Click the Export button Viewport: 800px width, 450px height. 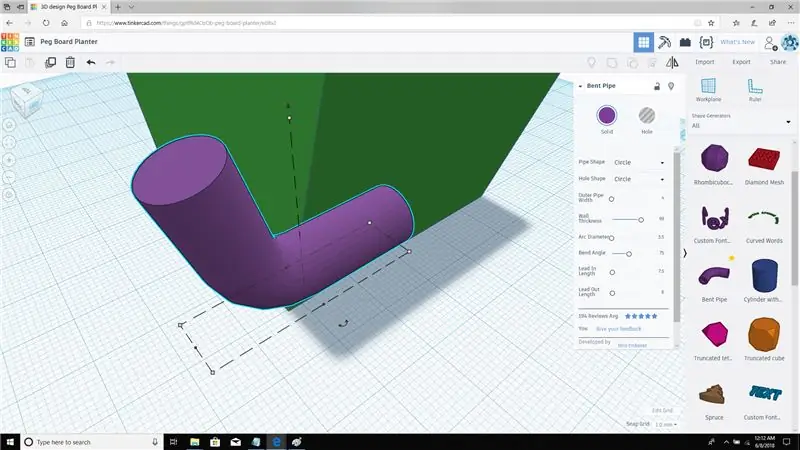[741, 62]
